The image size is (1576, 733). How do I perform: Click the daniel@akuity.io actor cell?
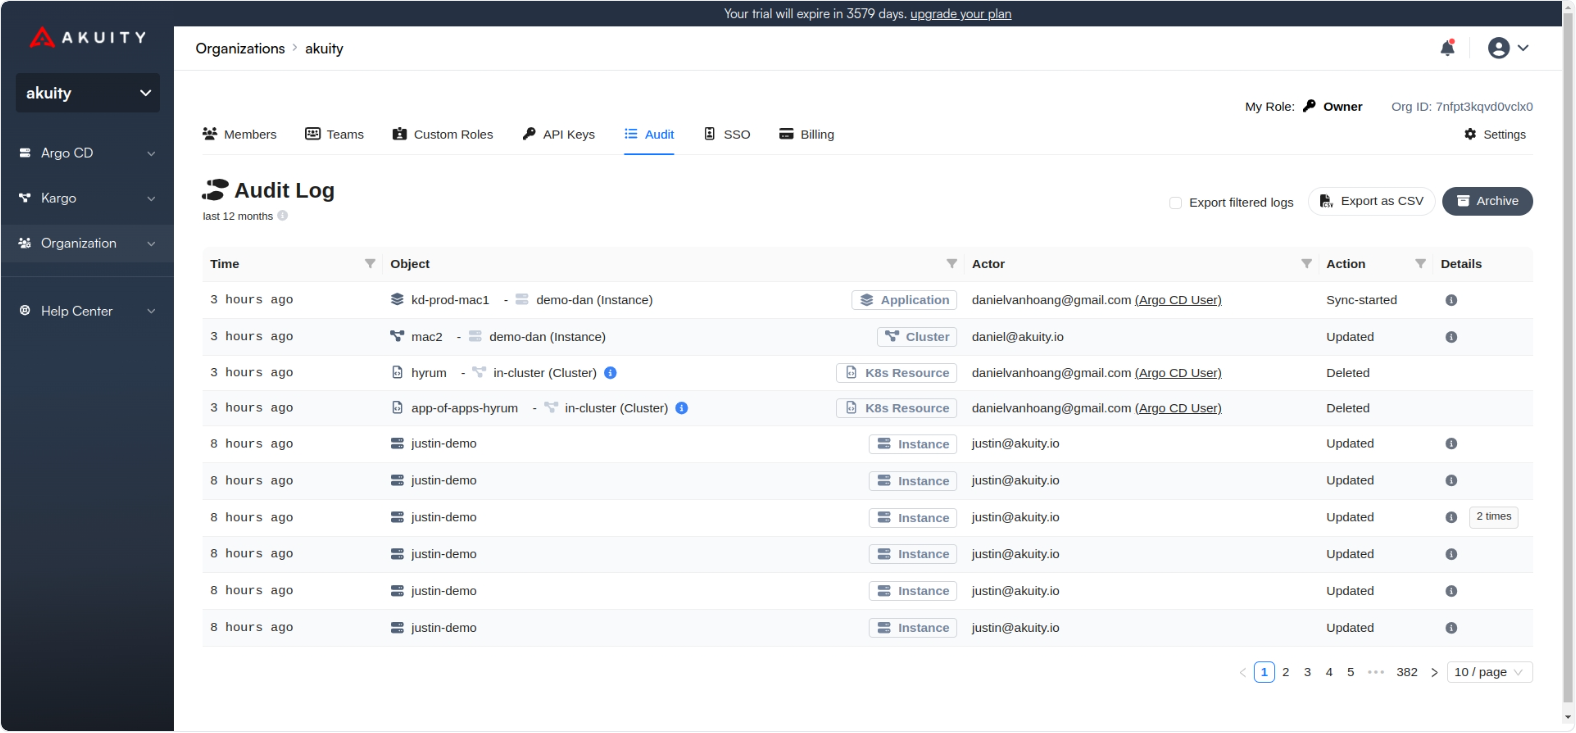tap(1018, 337)
